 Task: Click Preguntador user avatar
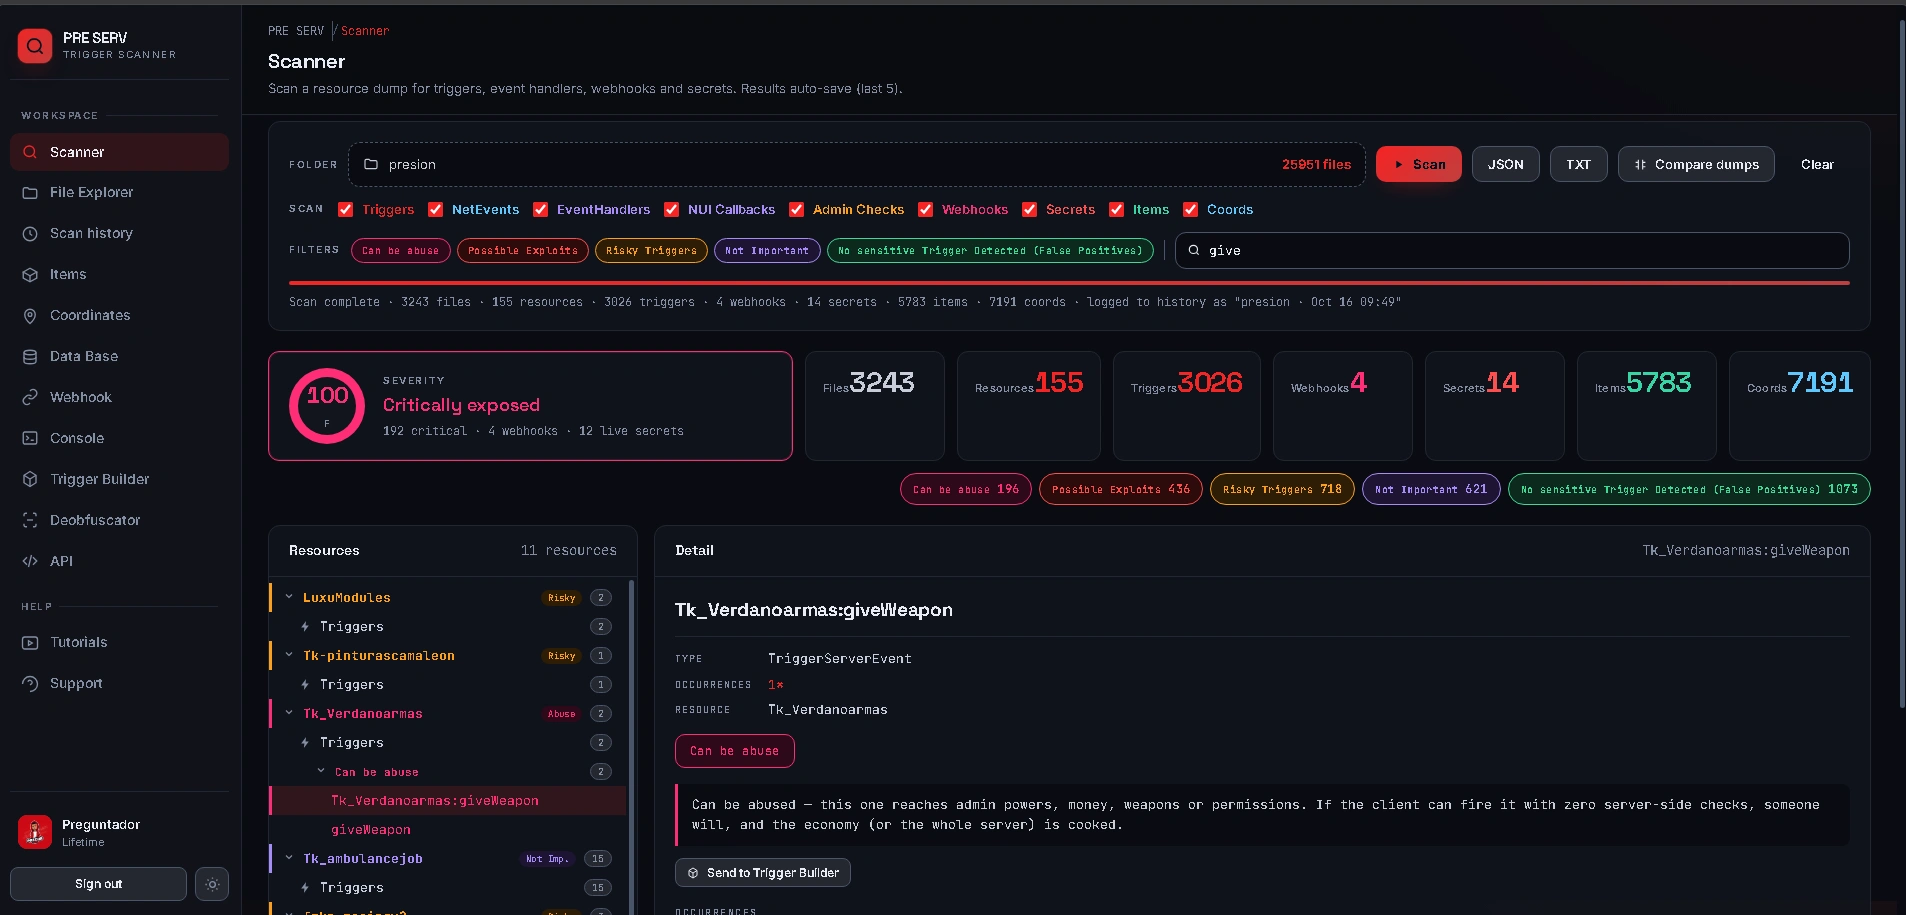click(35, 832)
